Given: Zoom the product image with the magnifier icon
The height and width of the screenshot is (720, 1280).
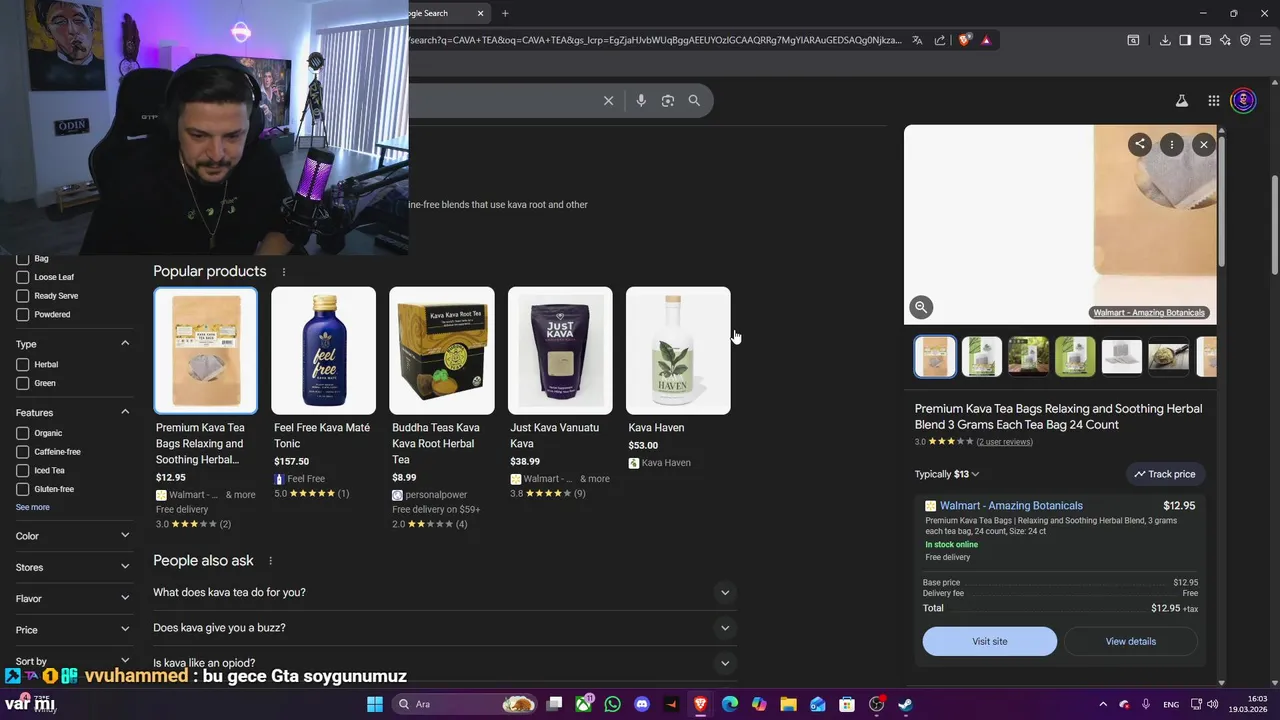Looking at the screenshot, I should [921, 307].
